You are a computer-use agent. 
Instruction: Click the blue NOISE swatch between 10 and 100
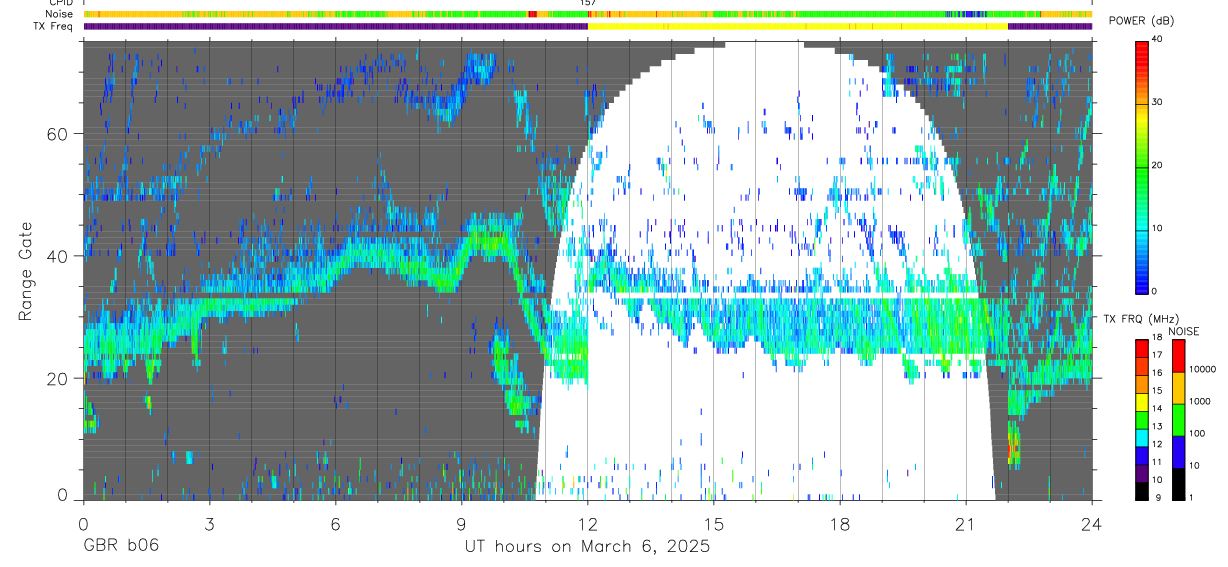[1178, 451]
